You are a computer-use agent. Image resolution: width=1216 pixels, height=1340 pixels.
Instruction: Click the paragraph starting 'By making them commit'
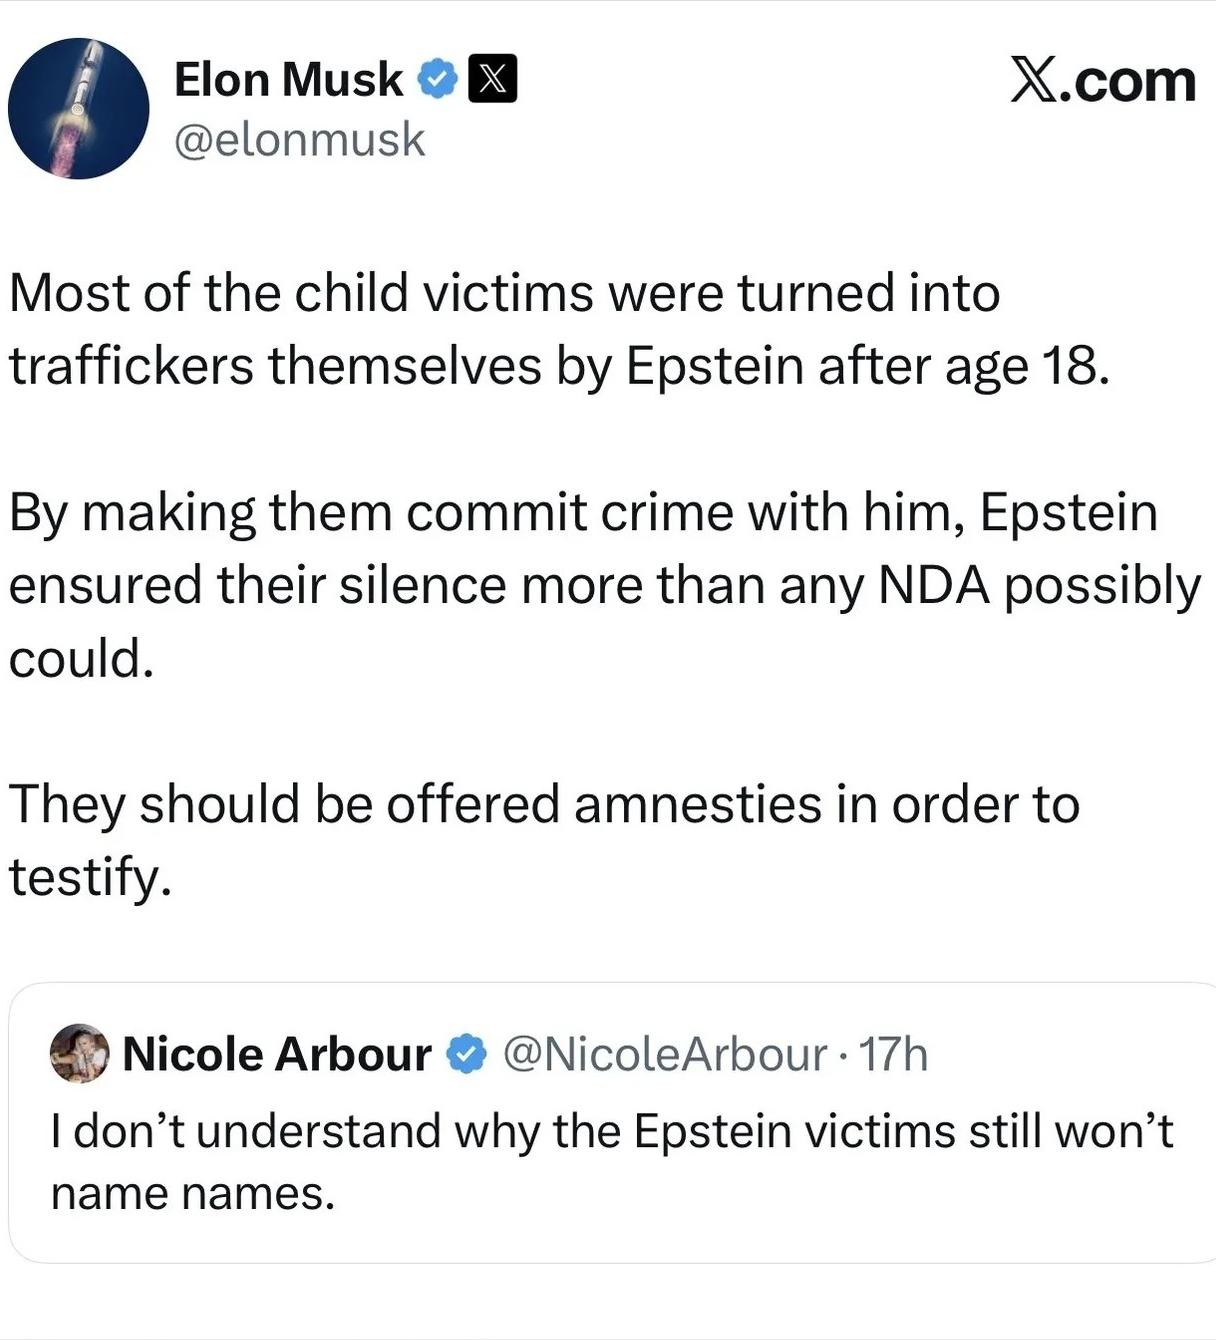pos(603,584)
